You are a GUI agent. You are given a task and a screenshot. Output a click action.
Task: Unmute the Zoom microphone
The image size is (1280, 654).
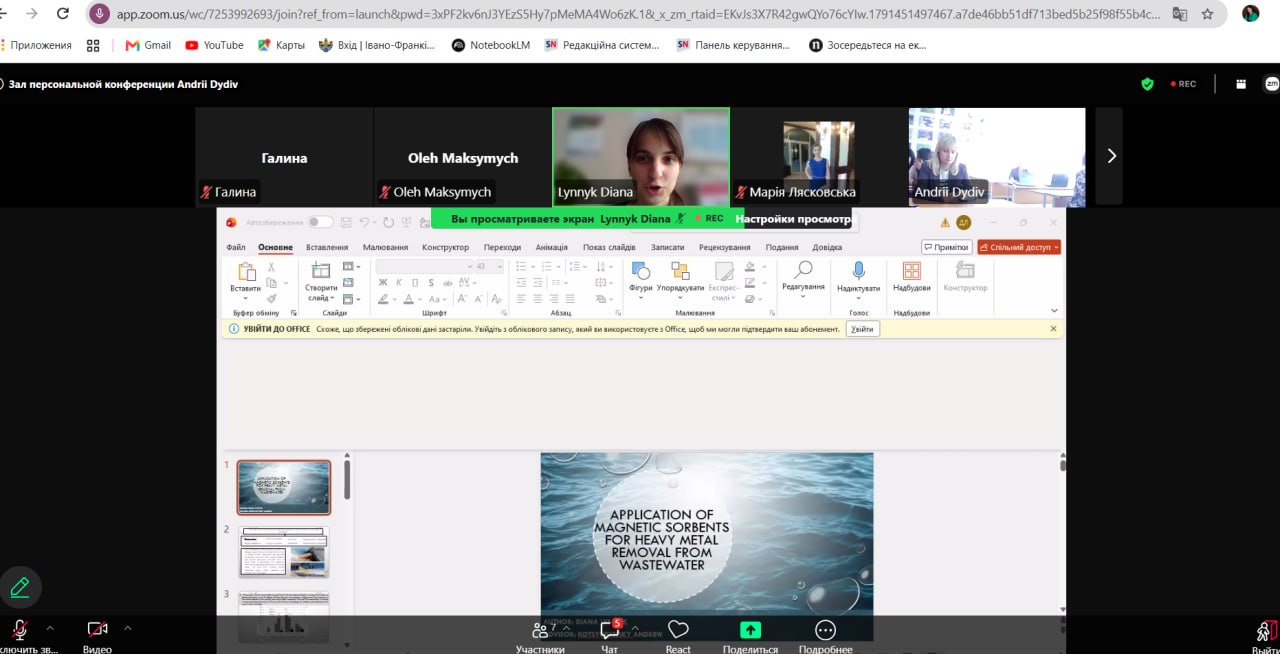point(19,629)
